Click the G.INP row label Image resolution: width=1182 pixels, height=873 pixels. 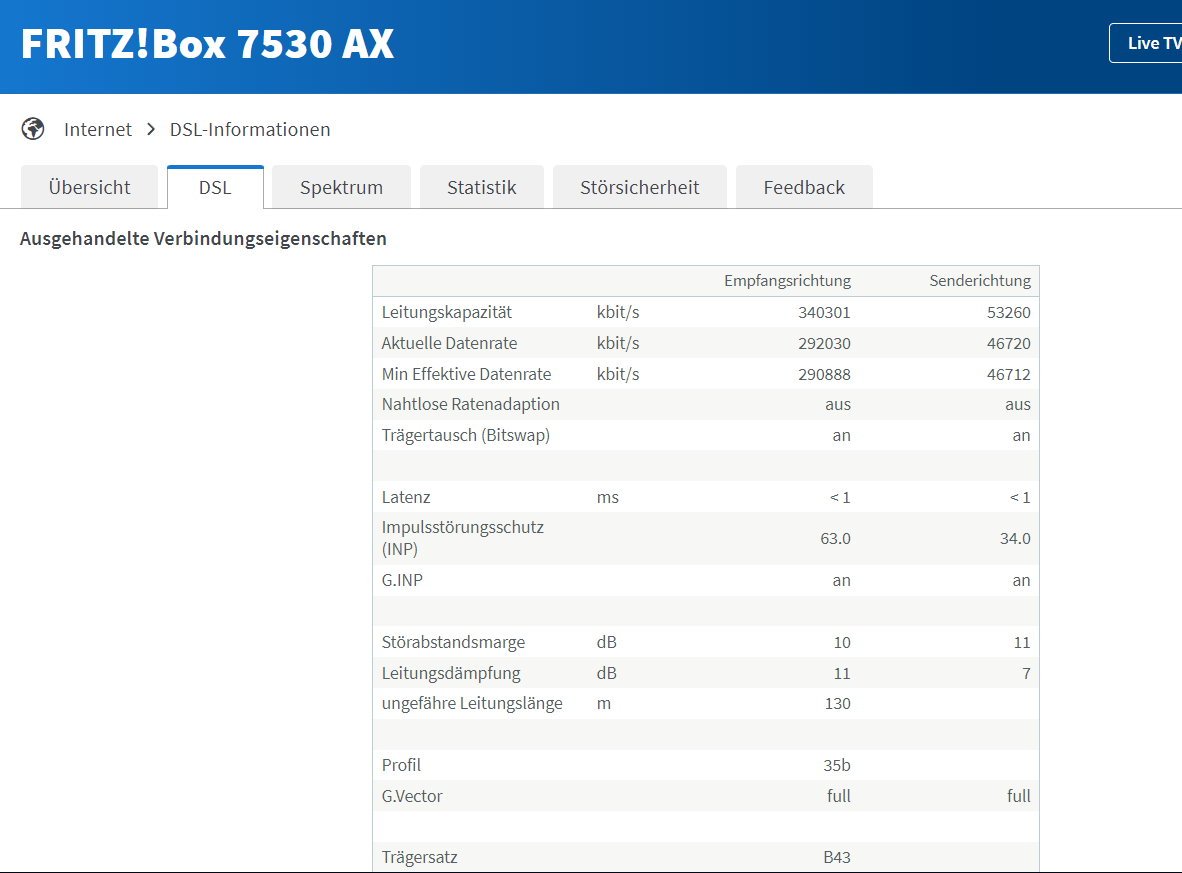pos(402,580)
